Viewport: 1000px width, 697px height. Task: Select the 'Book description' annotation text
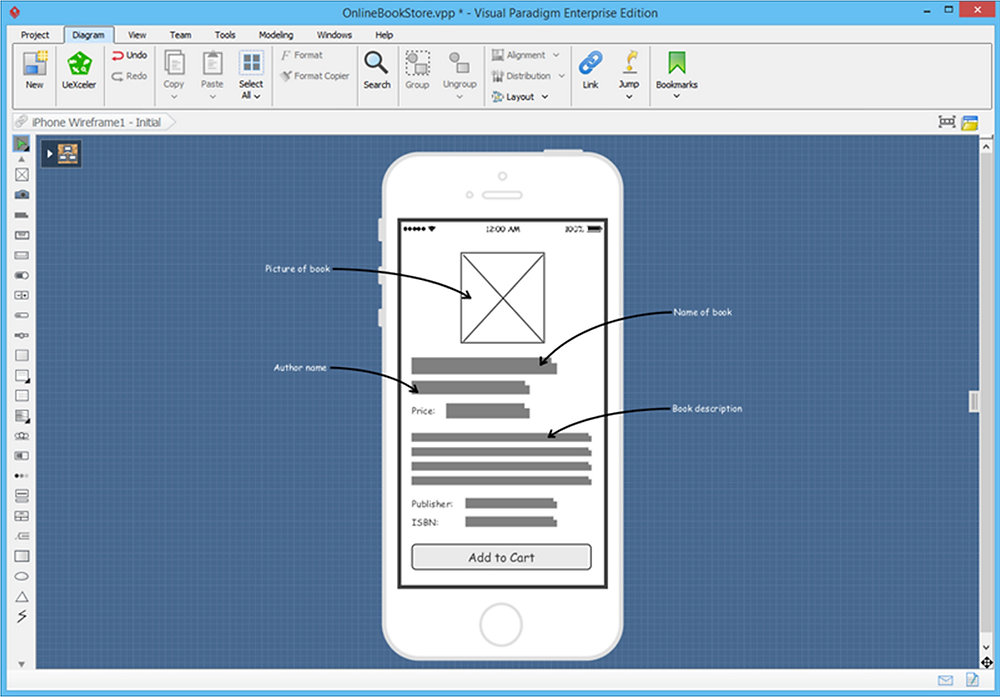[x=707, y=408]
